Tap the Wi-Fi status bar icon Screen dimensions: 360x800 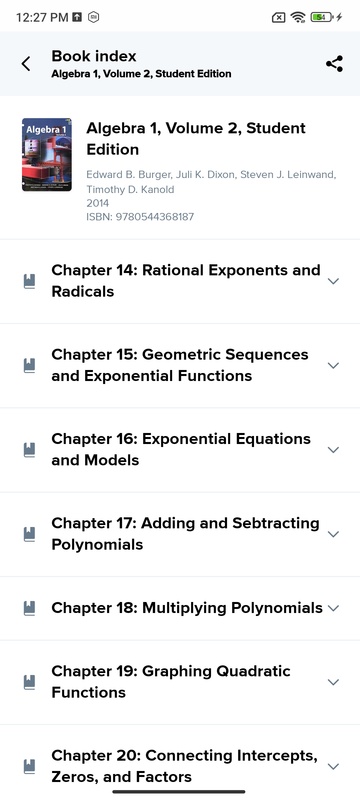point(297,17)
